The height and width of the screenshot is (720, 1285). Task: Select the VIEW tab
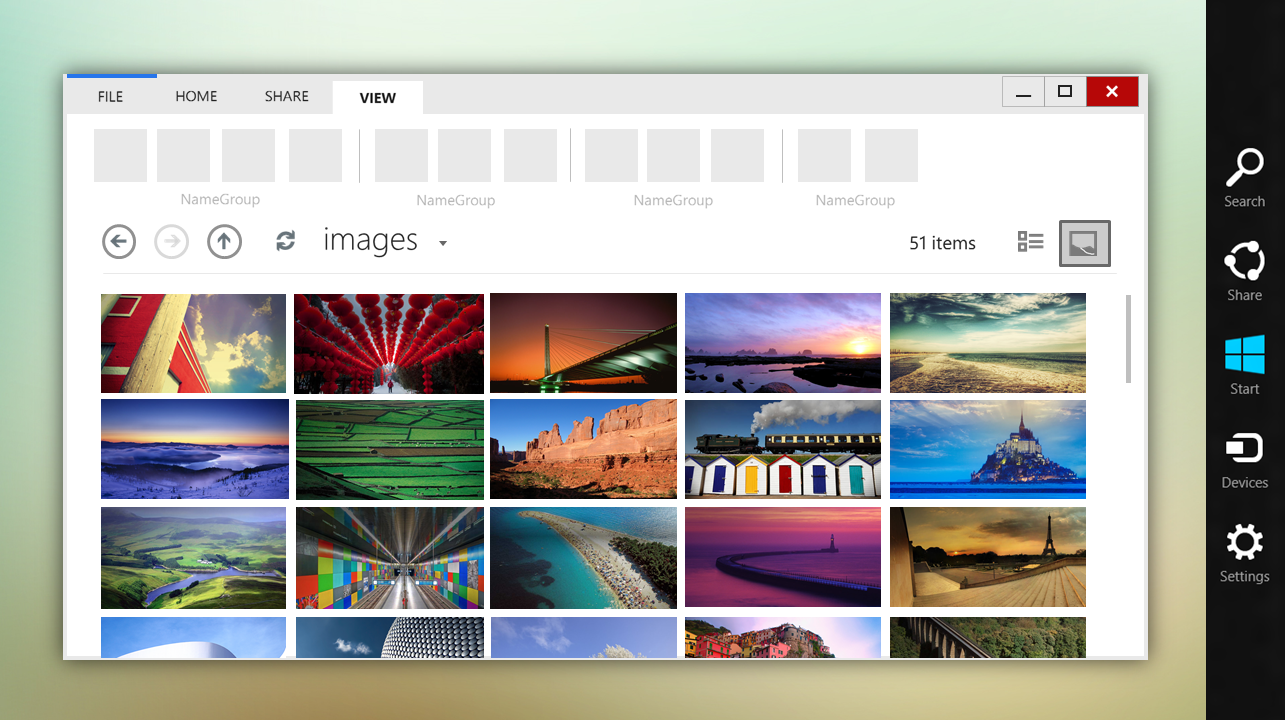pyautogui.click(x=378, y=98)
